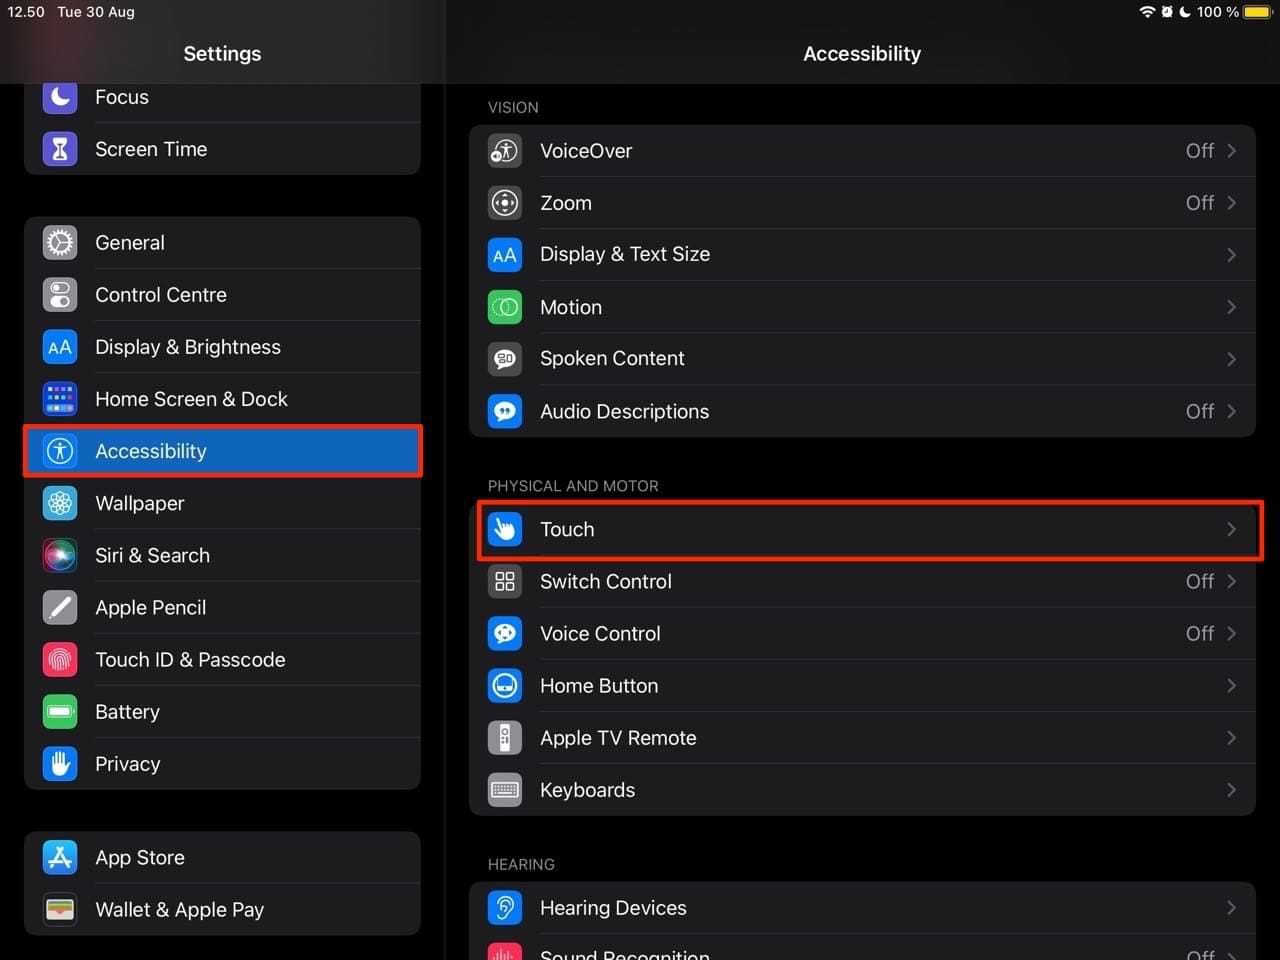This screenshot has height=960, width=1280.
Task: Open Touch row chevron
Action: (x=1232, y=529)
